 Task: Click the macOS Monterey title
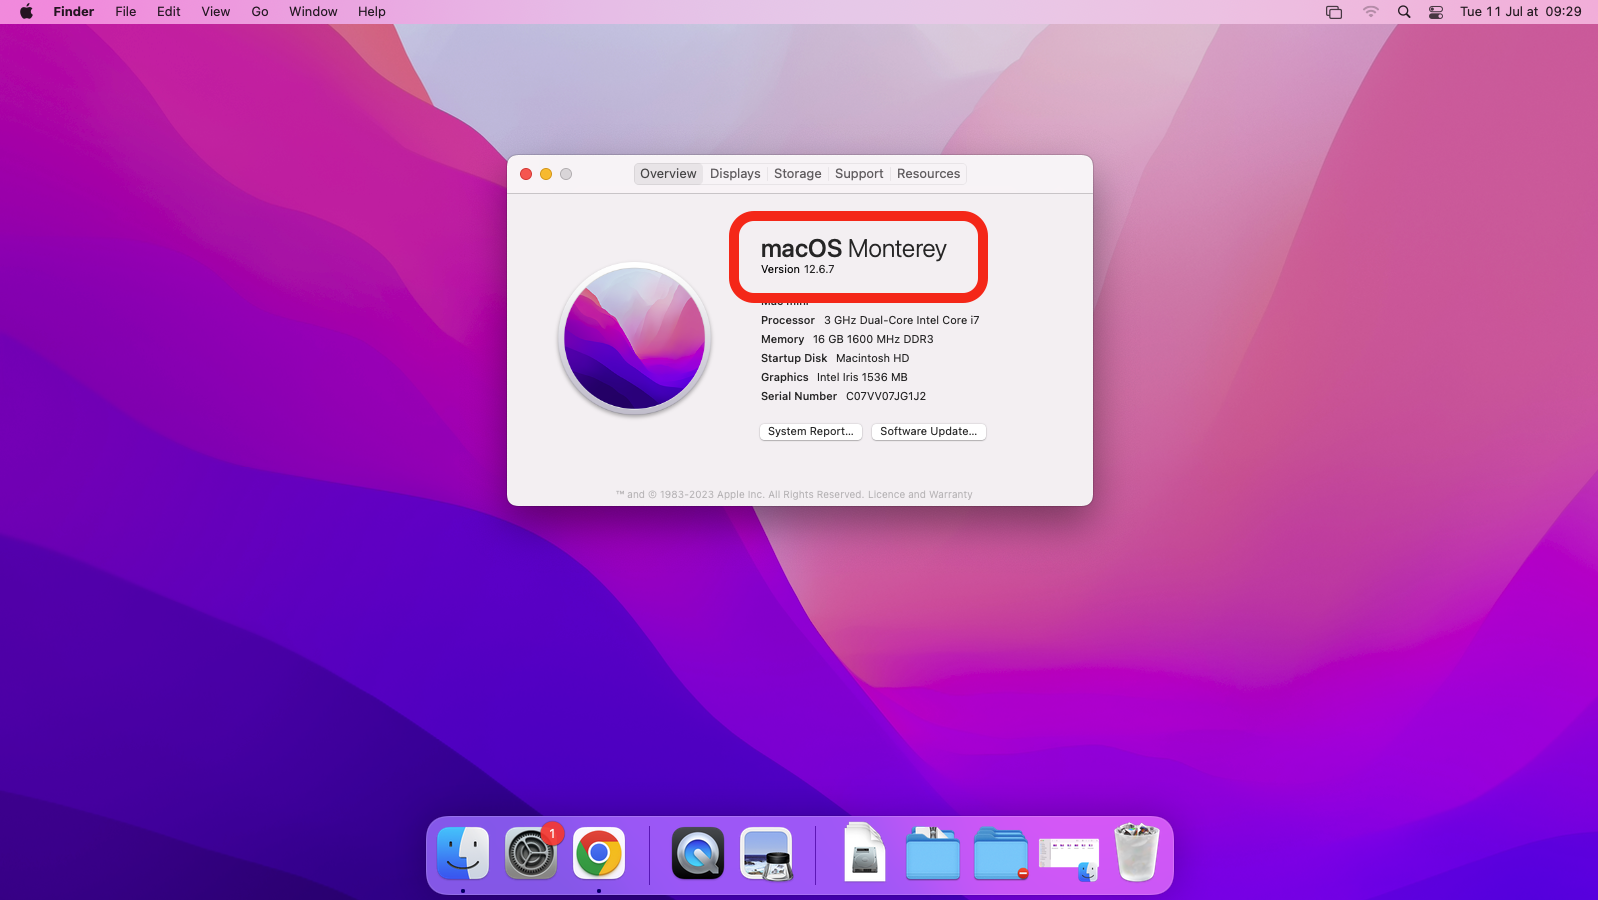853,249
